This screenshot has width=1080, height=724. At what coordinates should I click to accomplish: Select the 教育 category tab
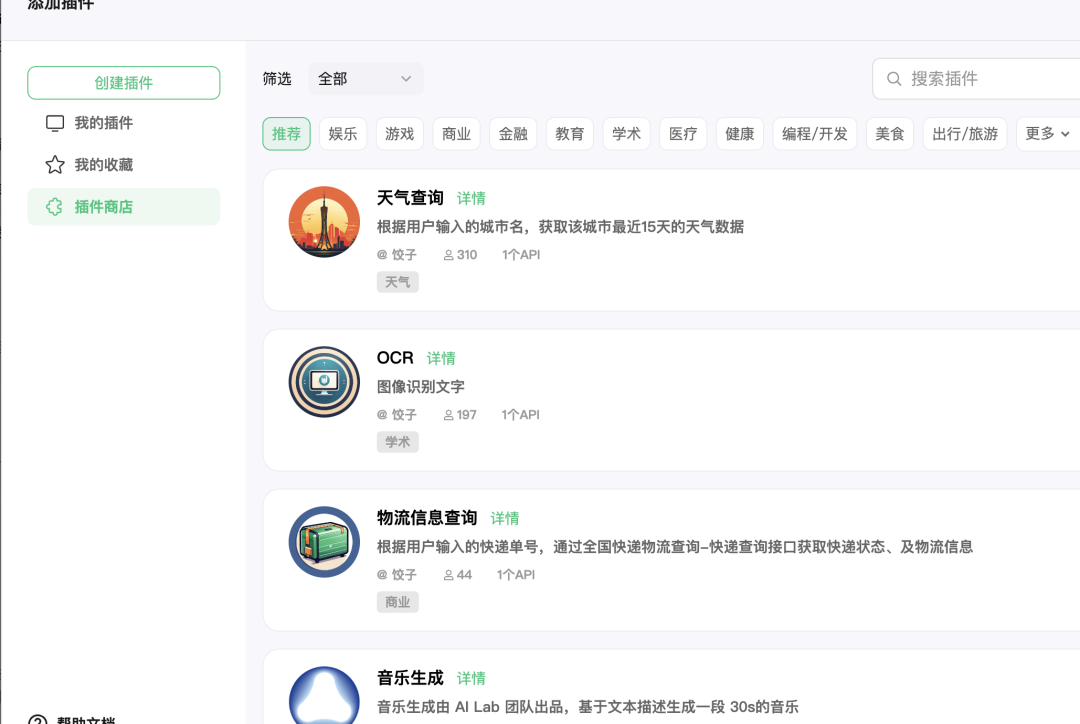(570, 134)
